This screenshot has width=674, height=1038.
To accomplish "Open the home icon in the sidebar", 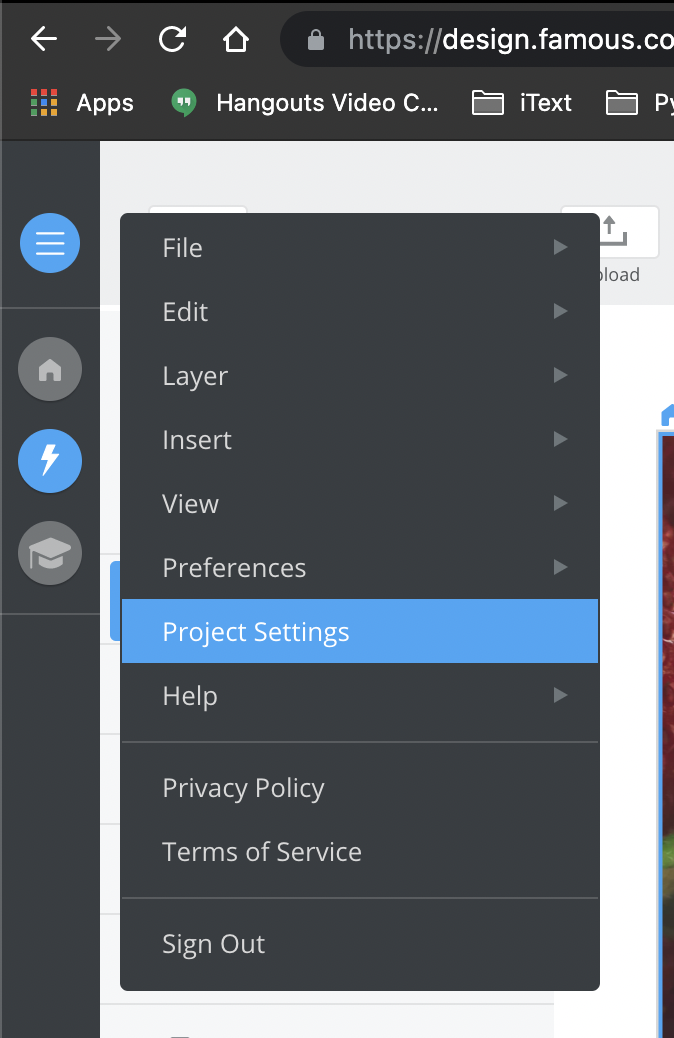I will tap(50, 369).
